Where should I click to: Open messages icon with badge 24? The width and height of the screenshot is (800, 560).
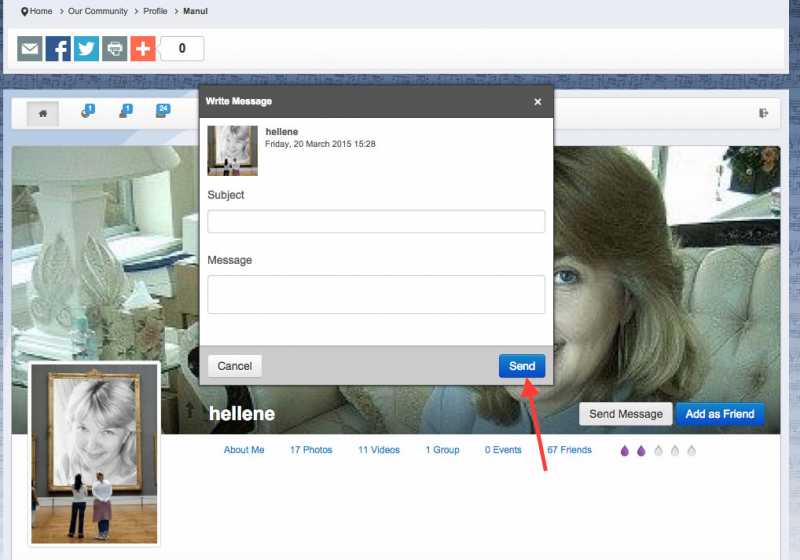[163, 111]
